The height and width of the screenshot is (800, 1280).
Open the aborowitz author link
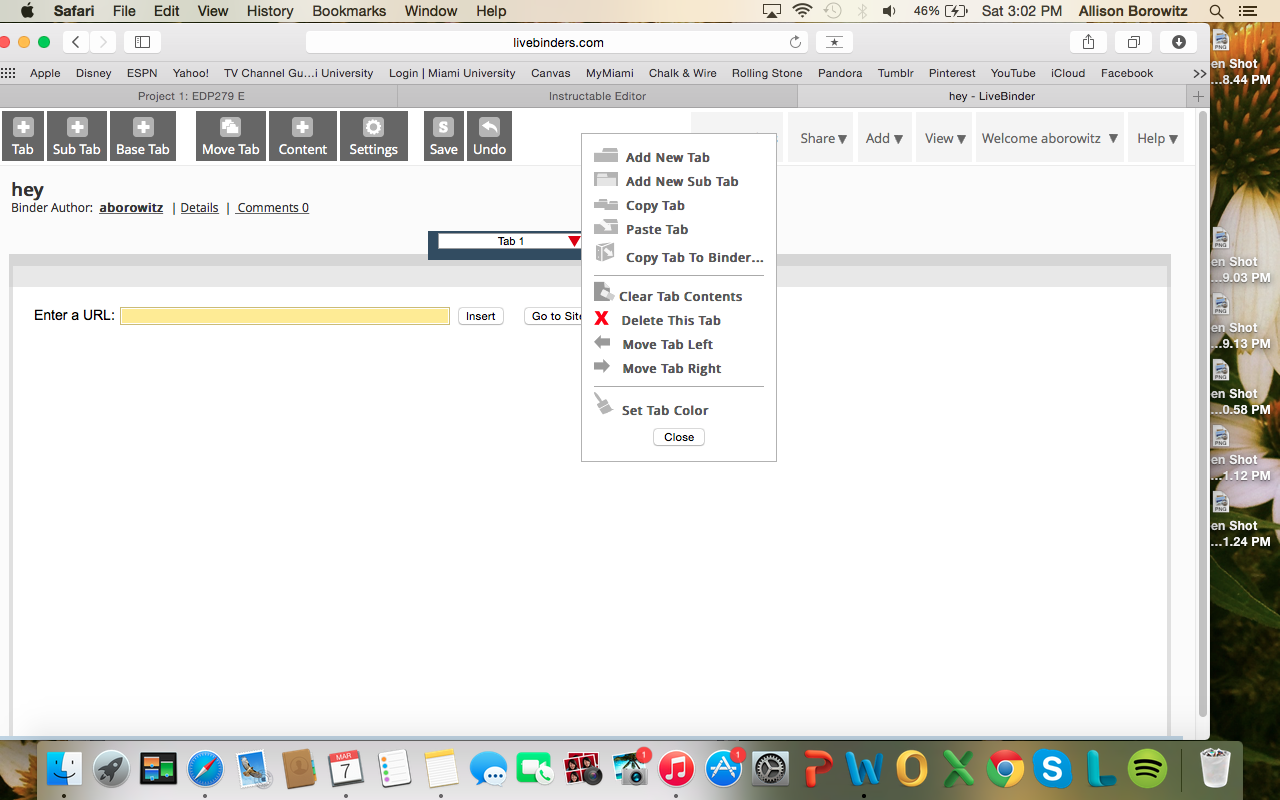click(x=130, y=207)
